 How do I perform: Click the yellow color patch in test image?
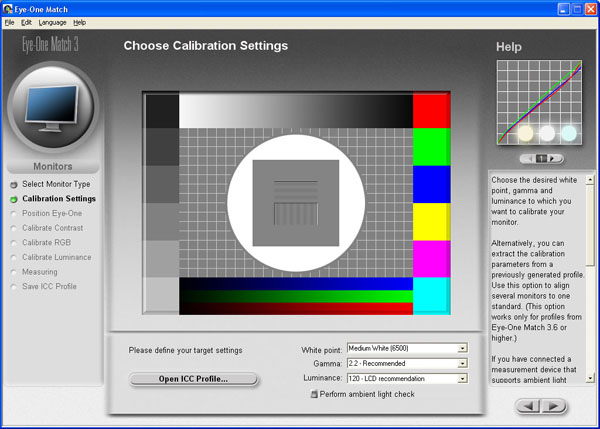click(x=431, y=222)
